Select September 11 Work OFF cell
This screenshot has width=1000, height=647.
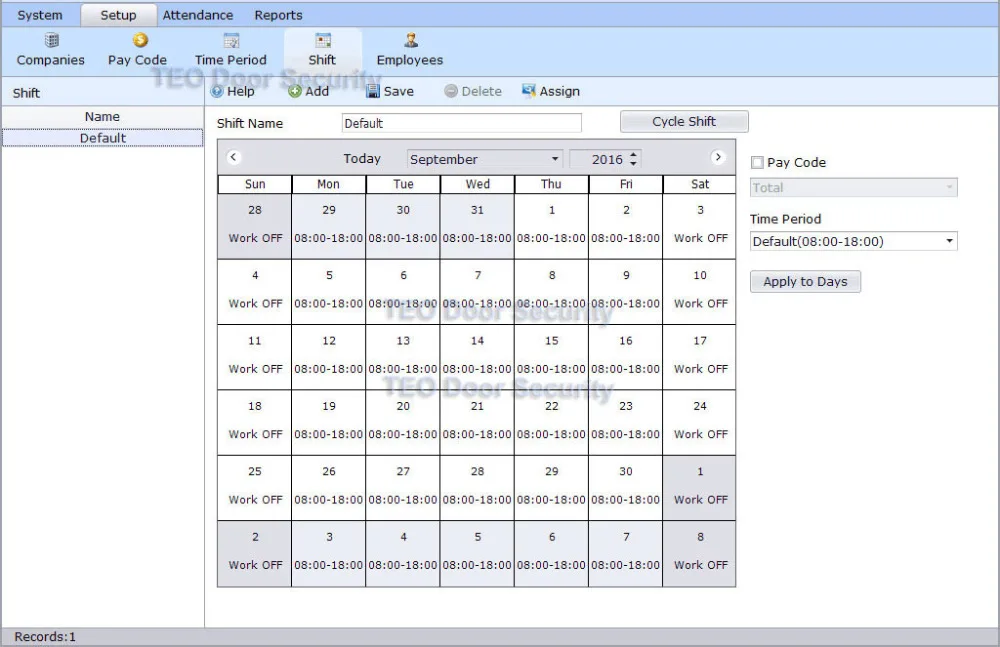tap(254, 357)
